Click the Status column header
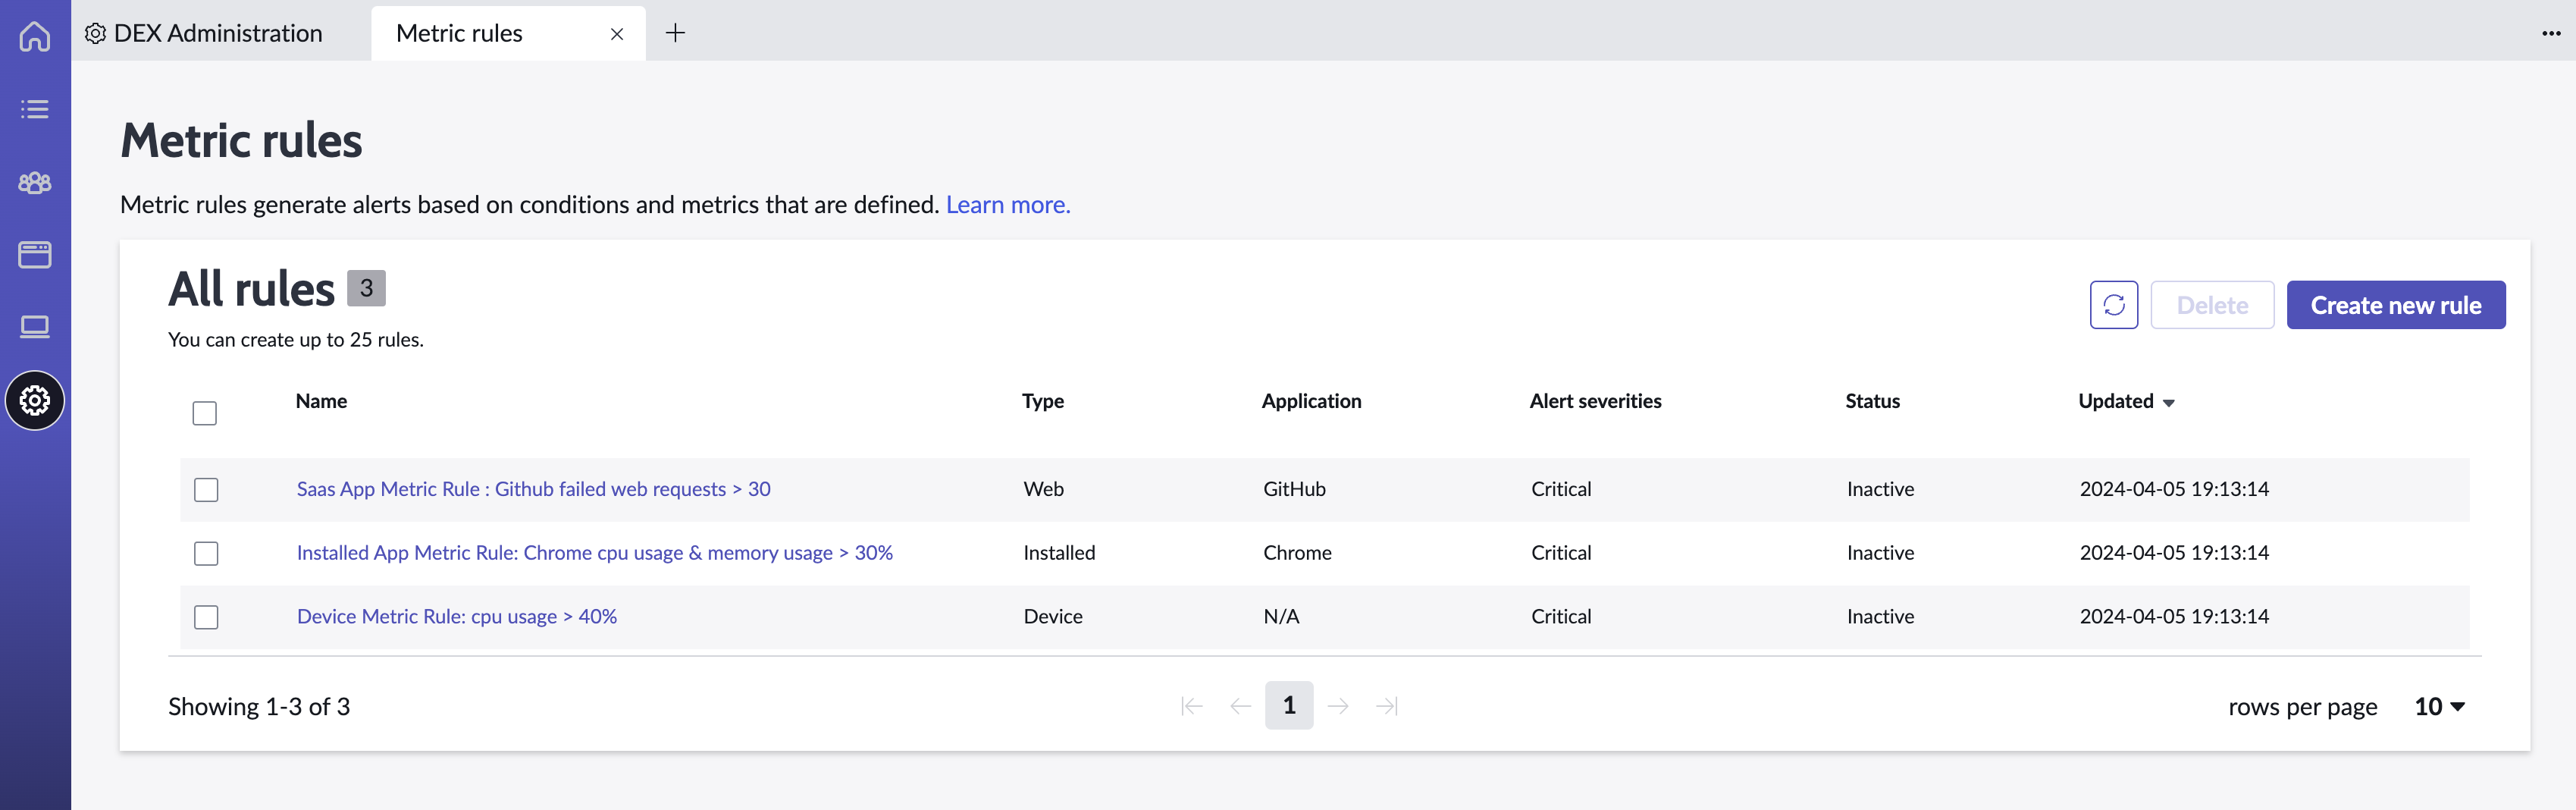This screenshot has height=810, width=2576. 1872,401
